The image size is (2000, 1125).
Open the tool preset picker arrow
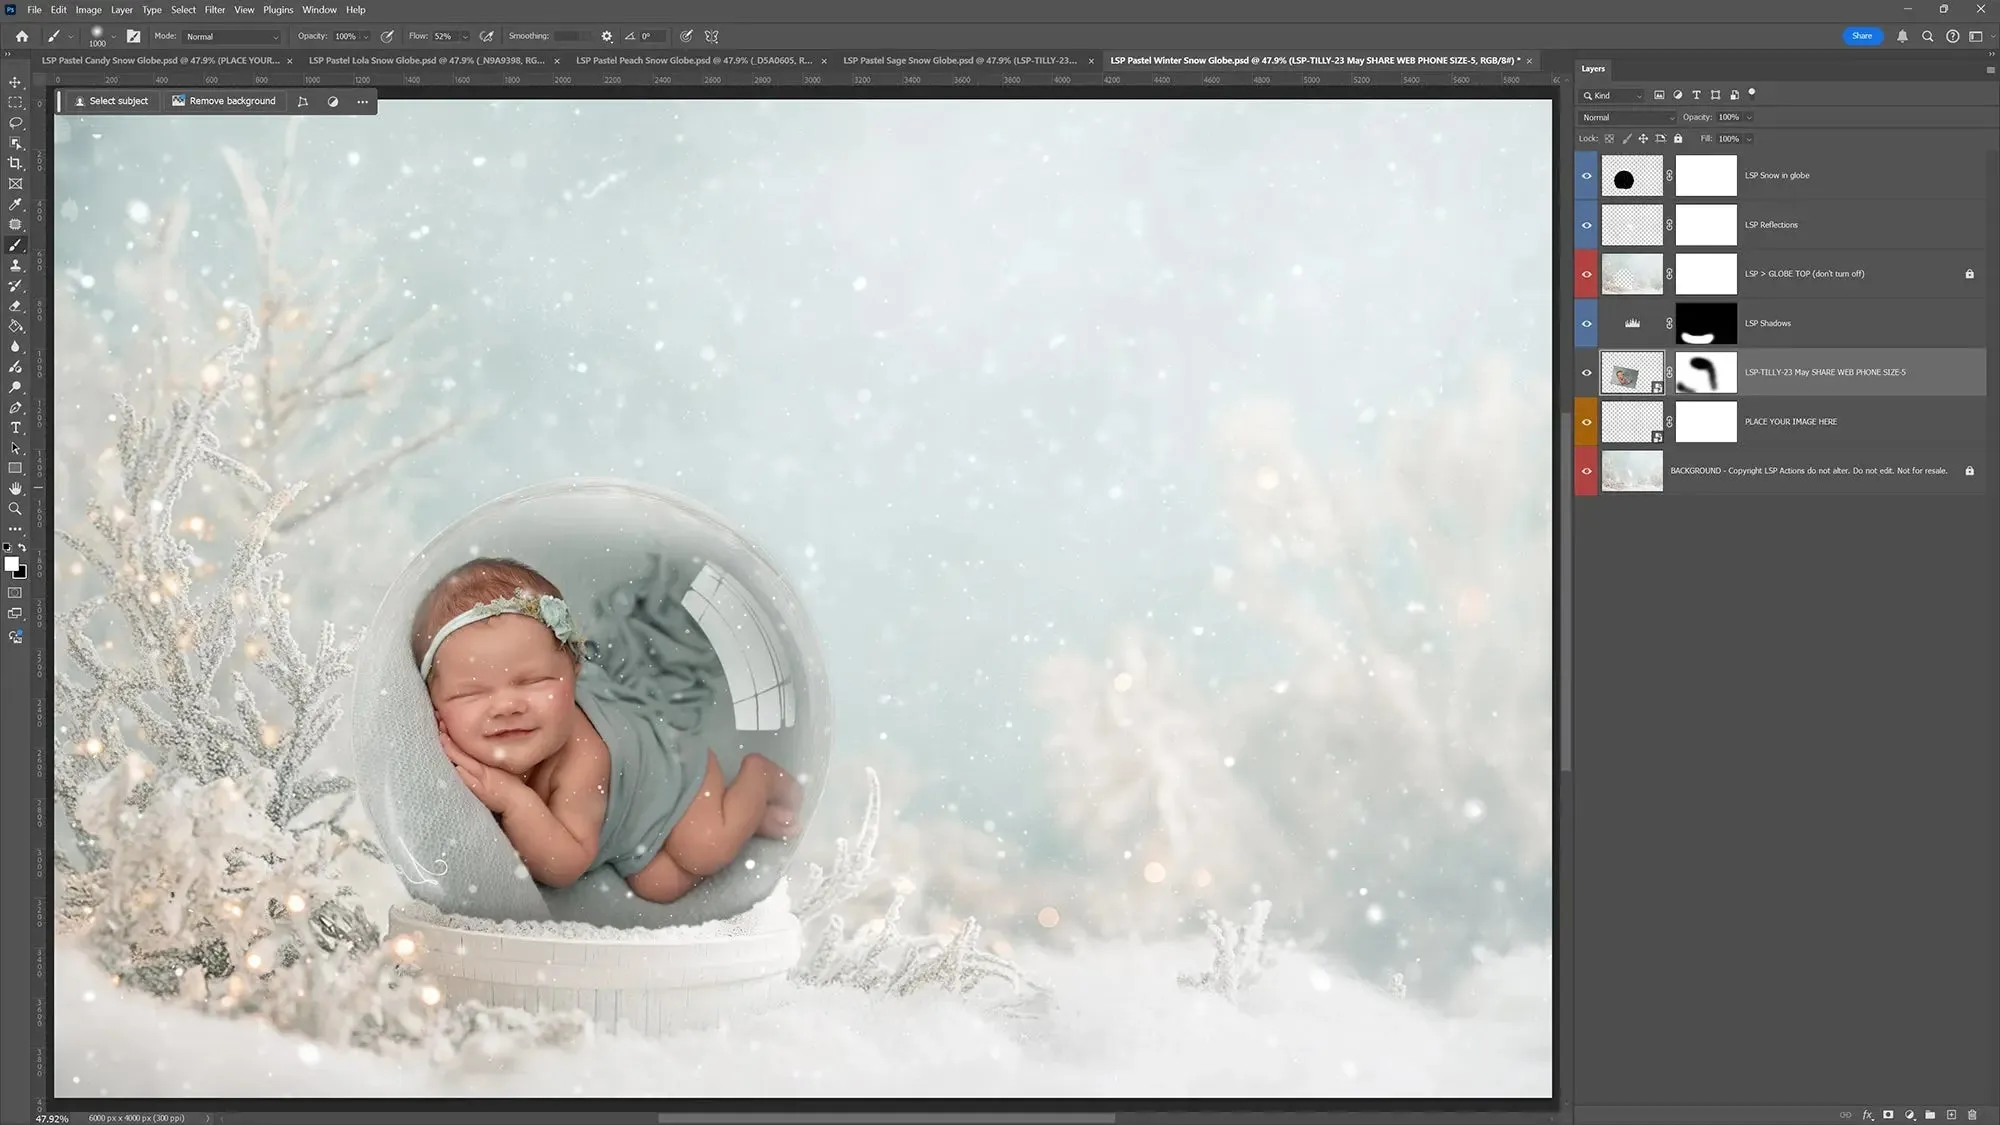71,36
